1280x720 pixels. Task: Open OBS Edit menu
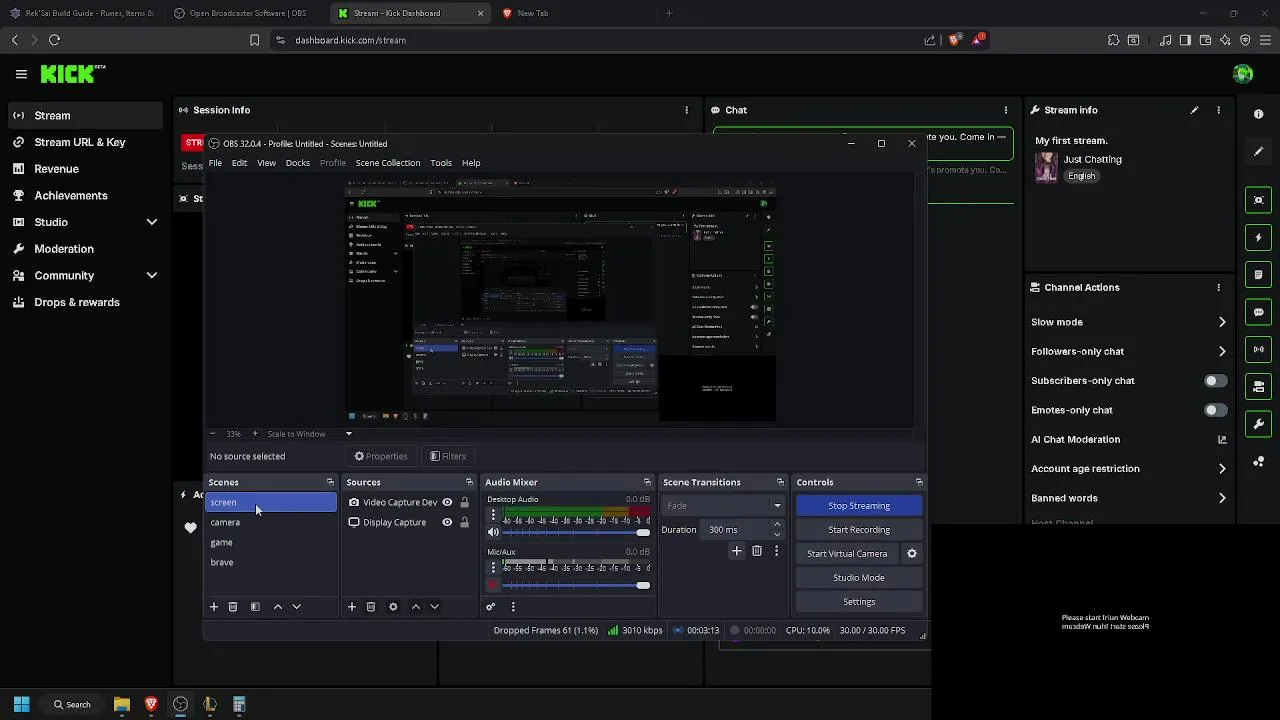pos(239,163)
